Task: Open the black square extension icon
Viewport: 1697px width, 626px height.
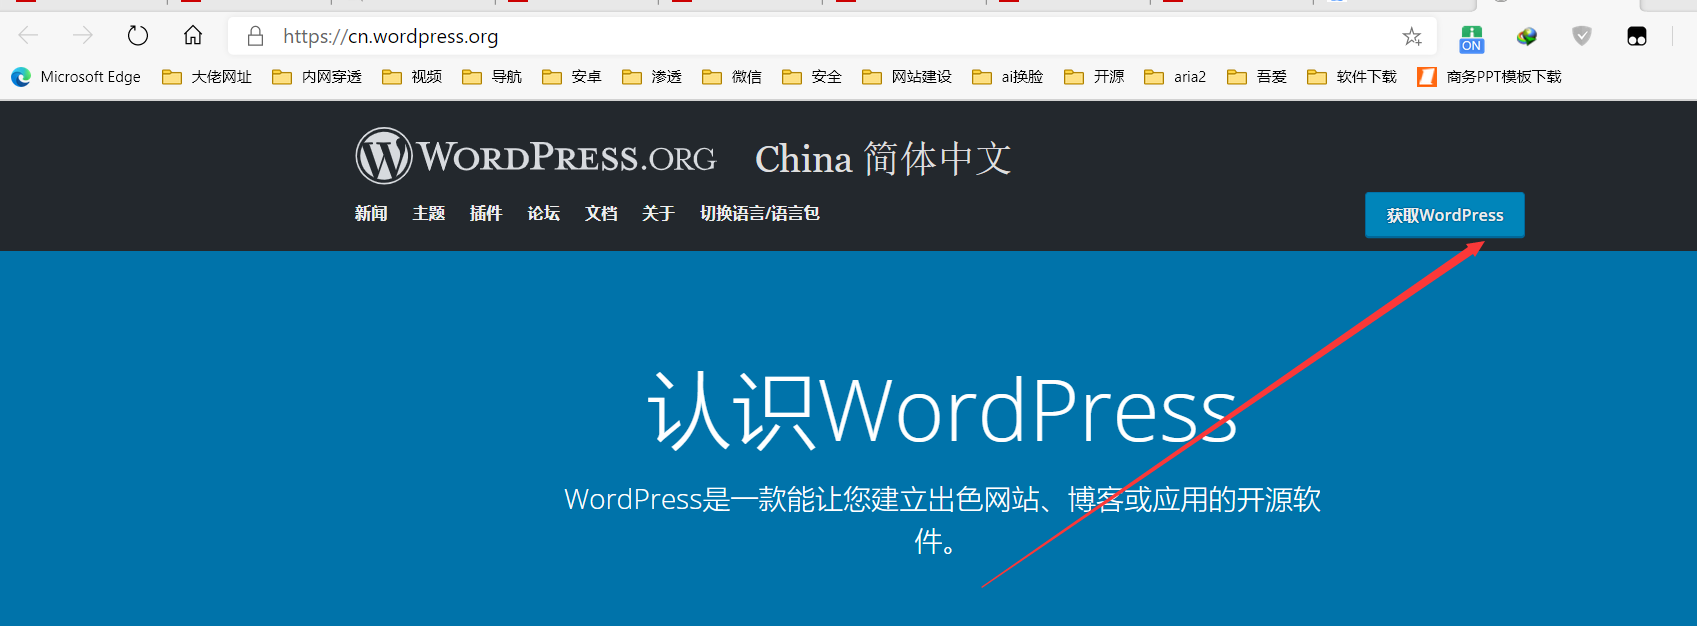Action: click(1637, 37)
